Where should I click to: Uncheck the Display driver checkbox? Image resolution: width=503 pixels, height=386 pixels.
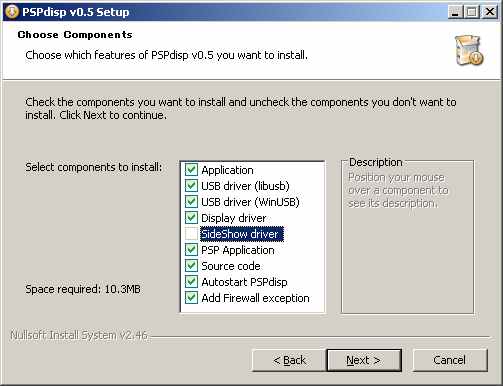tap(191, 218)
